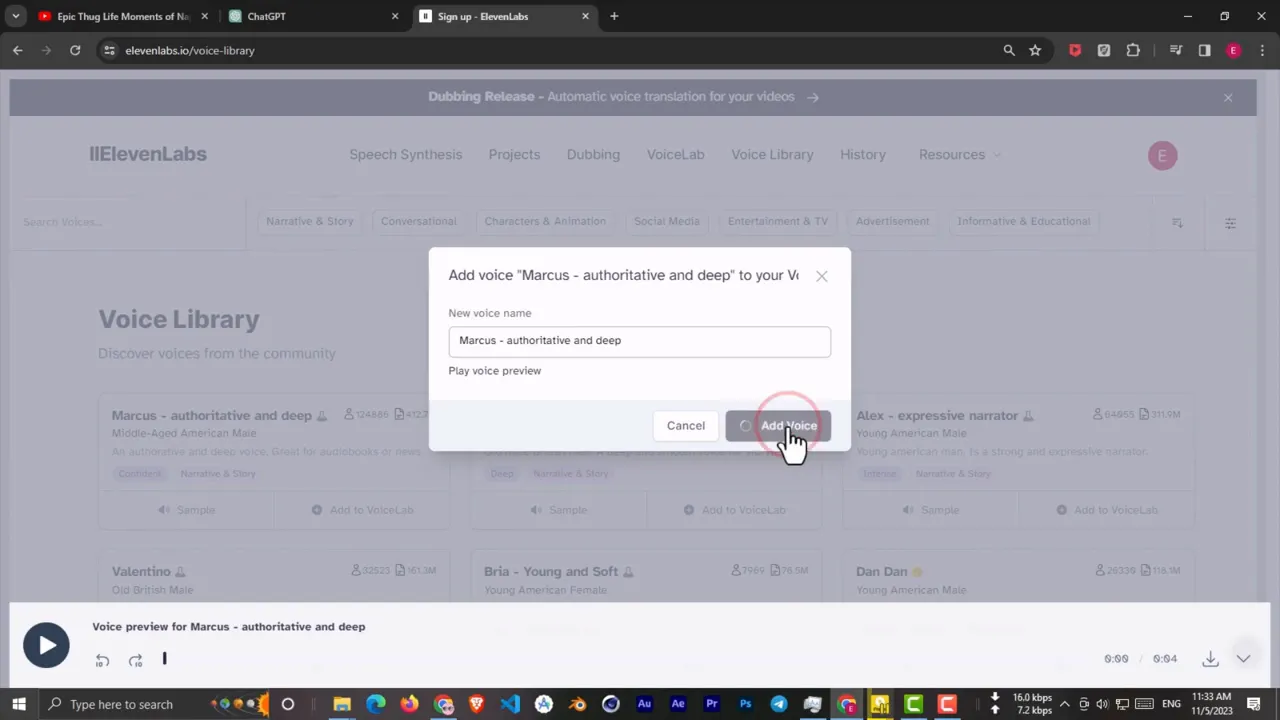Open a new browser tab
Screen dimensions: 1280x720
pyautogui.click(x=614, y=17)
